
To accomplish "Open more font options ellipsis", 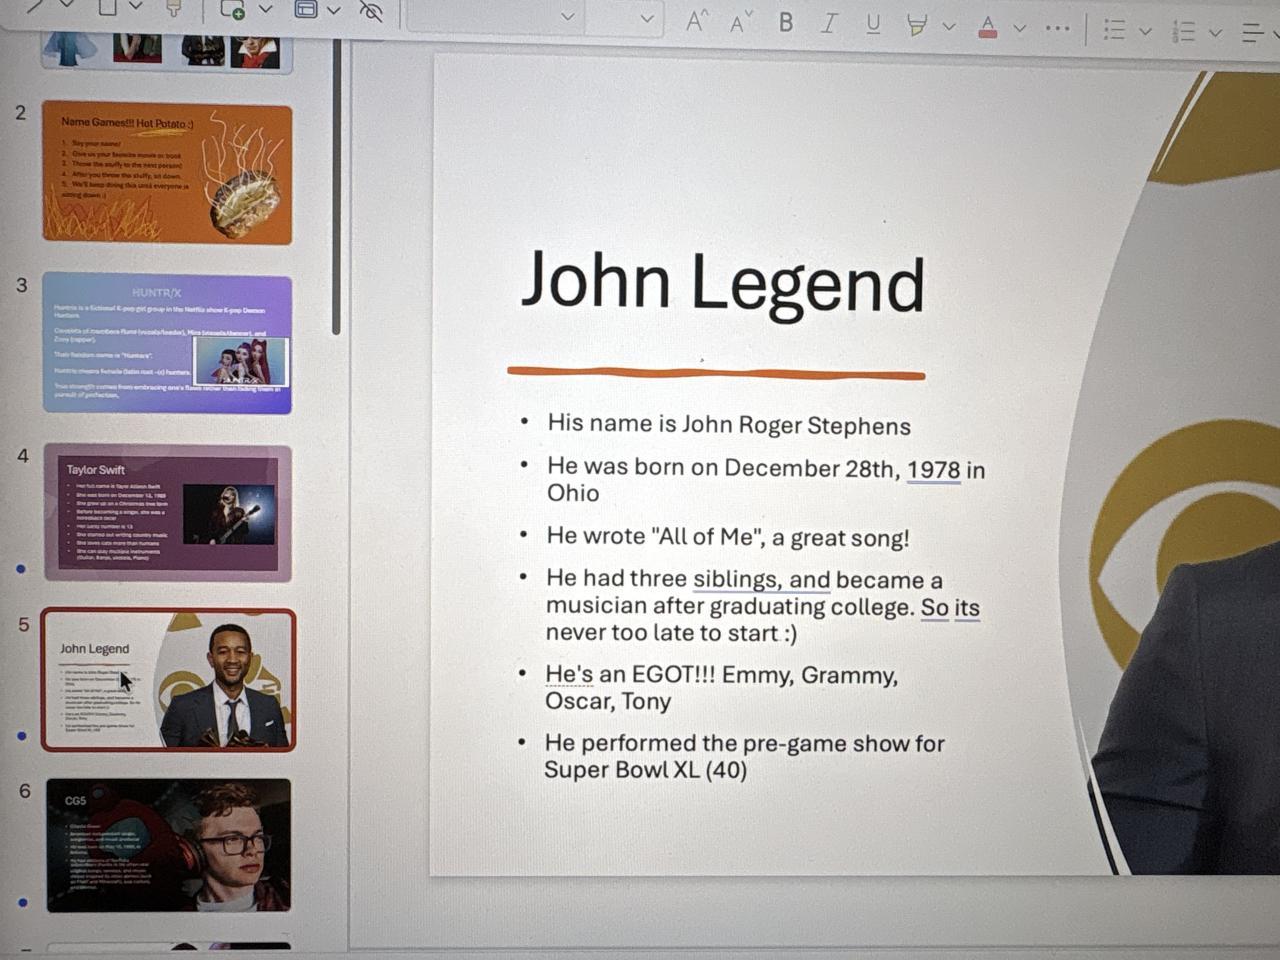I will click(x=1057, y=29).
